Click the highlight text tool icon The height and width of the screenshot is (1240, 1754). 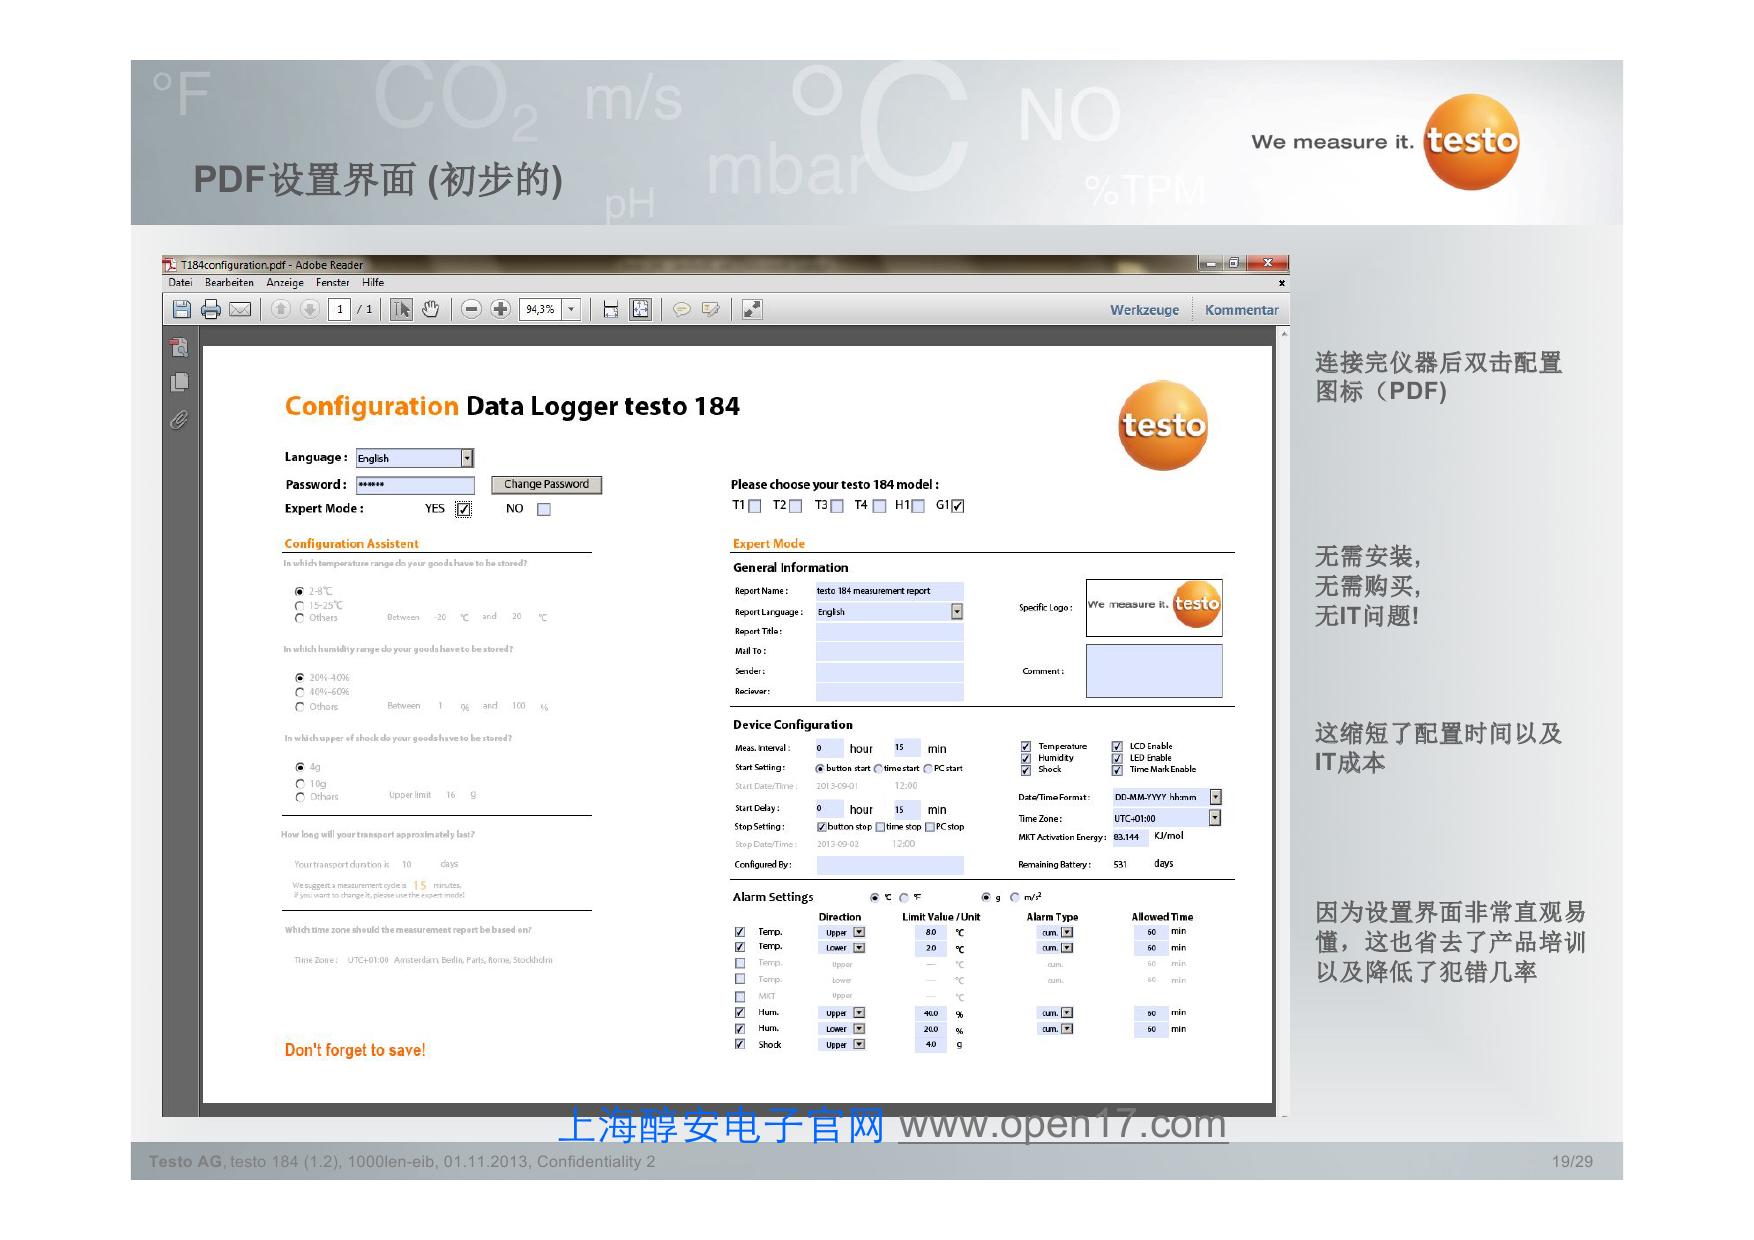(710, 309)
